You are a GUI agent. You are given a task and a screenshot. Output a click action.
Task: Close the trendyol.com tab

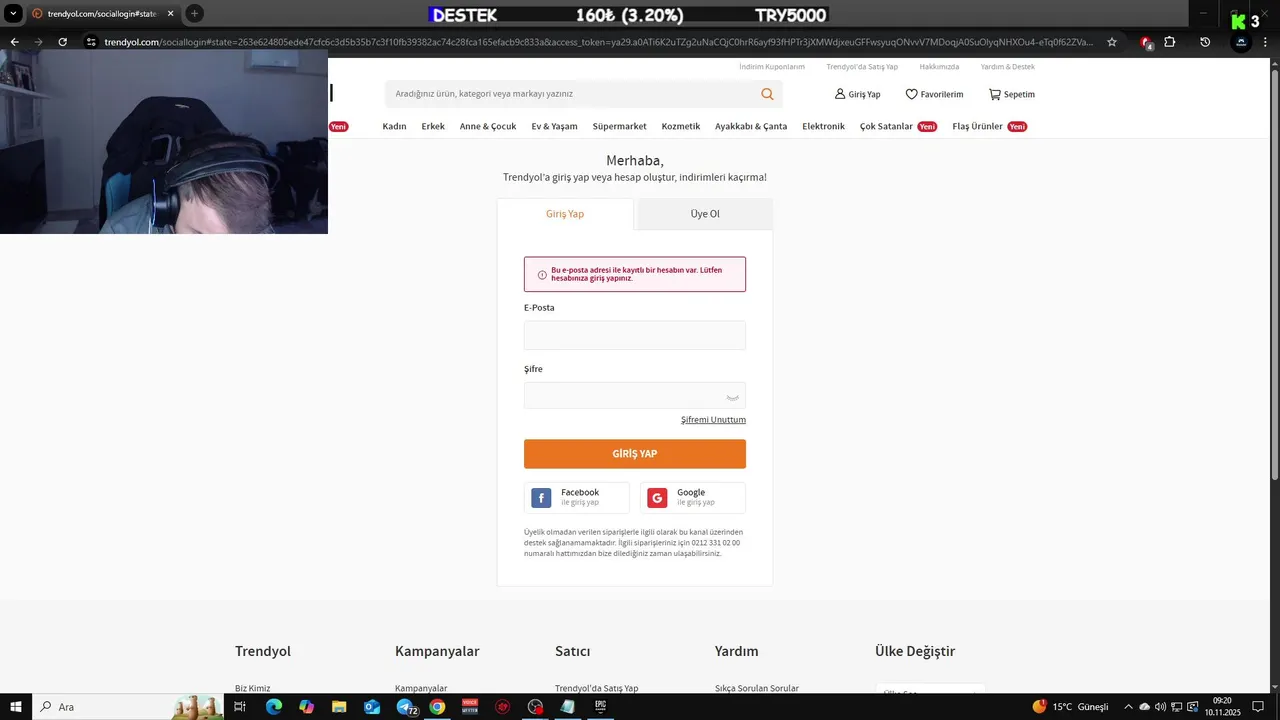[170, 14]
